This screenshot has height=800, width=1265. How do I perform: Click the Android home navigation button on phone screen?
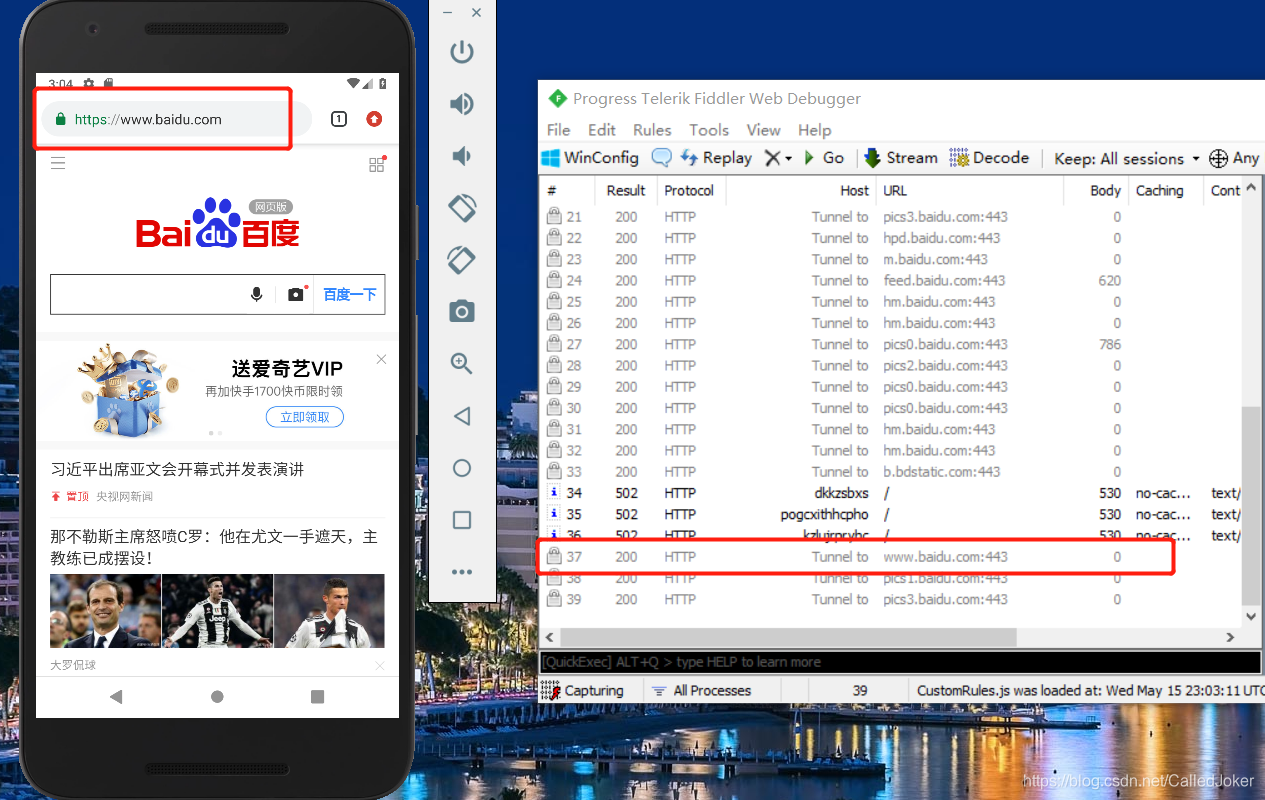(x=217, y=696)
